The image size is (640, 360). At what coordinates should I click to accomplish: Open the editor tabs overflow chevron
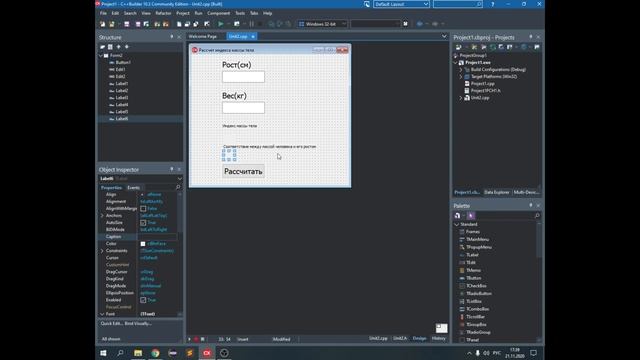tap(444, 36)
